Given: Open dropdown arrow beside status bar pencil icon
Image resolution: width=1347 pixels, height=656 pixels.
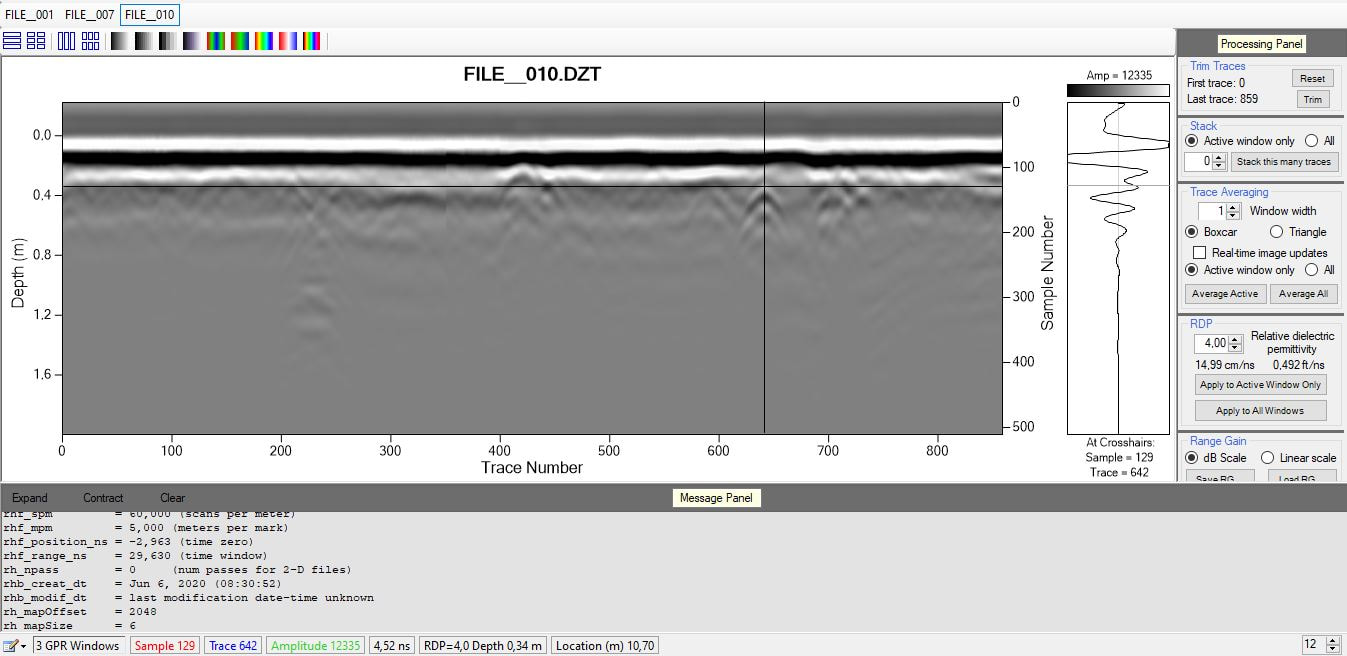Looking at the screenshot, I should coord(23,646).
